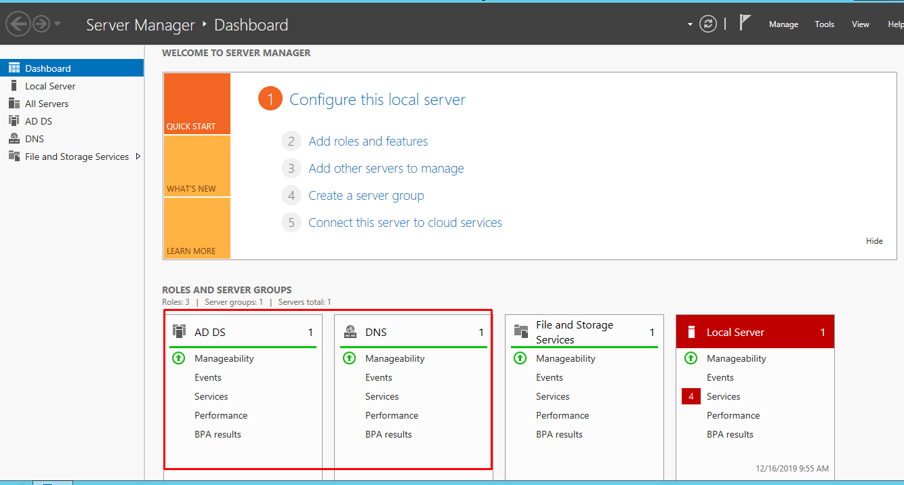The image size is (904, 485).
Task: Open the notifications flag icon
Action: (x=745, y=23)
